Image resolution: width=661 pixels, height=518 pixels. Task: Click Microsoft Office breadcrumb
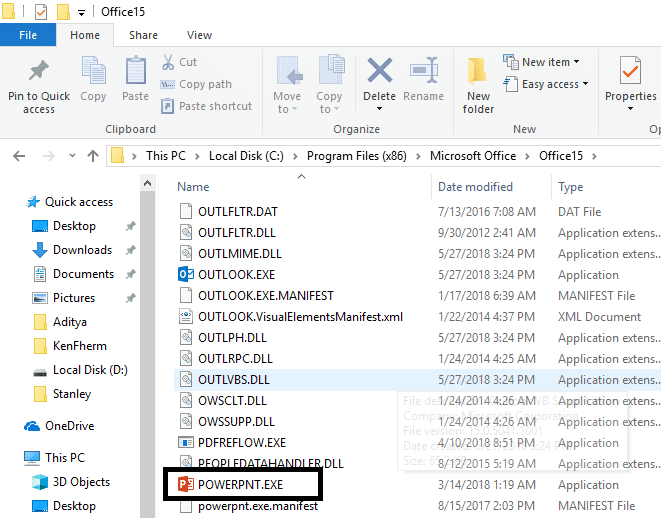point(473,156)
